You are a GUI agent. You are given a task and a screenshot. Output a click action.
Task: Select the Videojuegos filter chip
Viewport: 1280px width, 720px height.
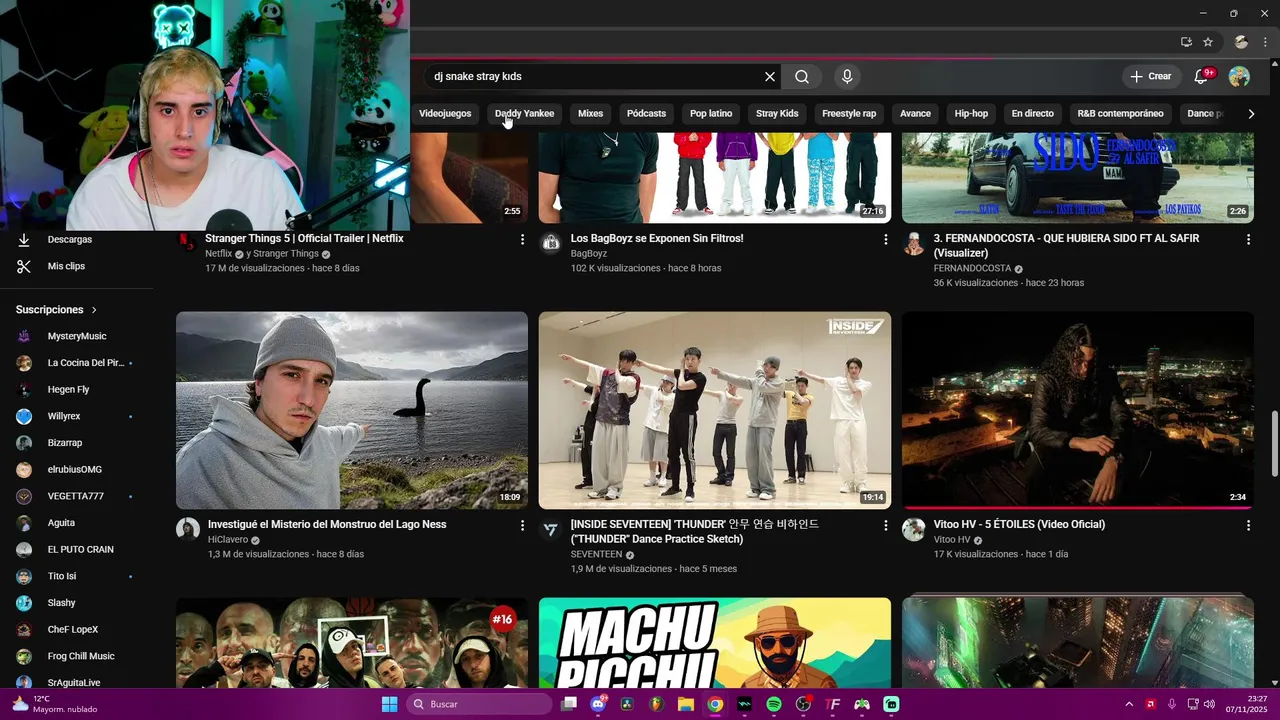tap(445, 114)
